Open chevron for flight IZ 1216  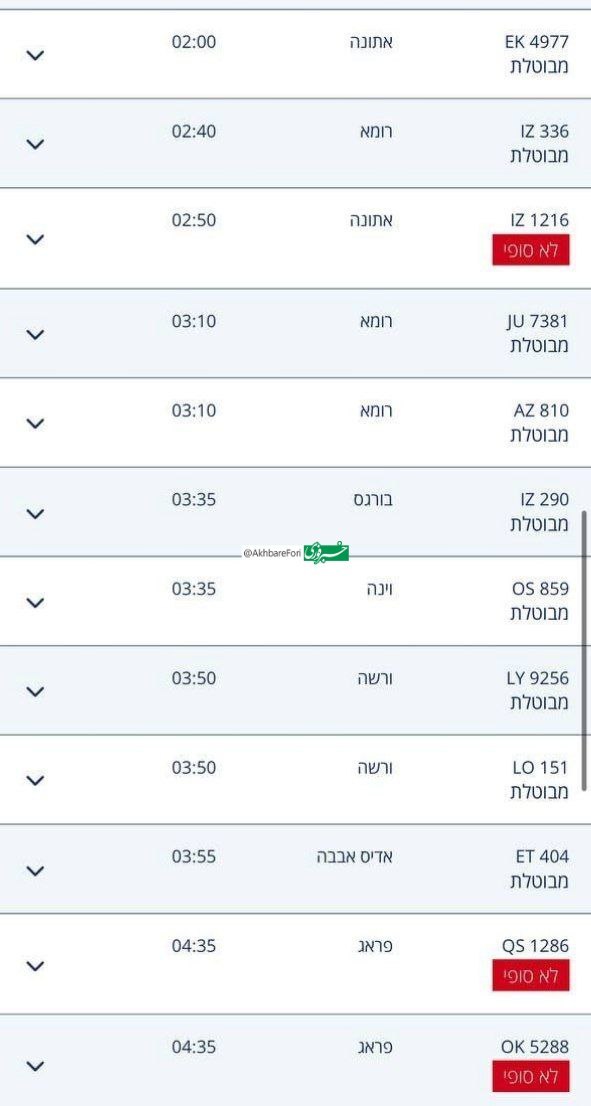35,239
